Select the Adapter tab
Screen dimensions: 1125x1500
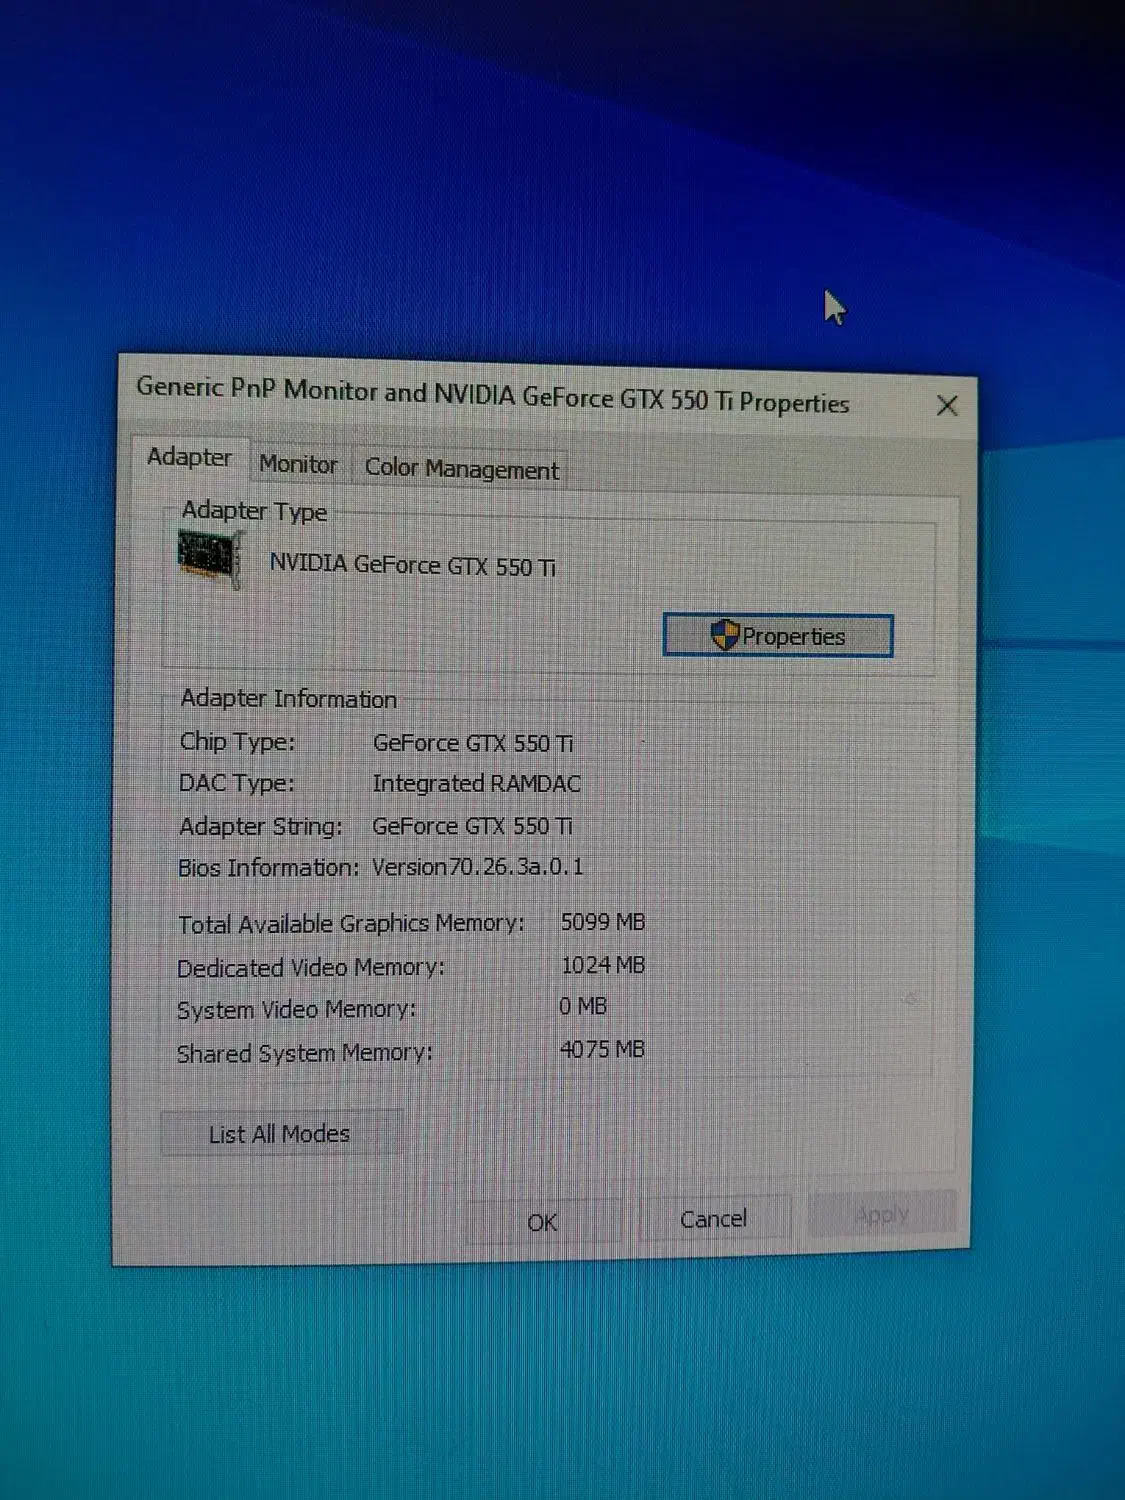click(x=189, y=458)
